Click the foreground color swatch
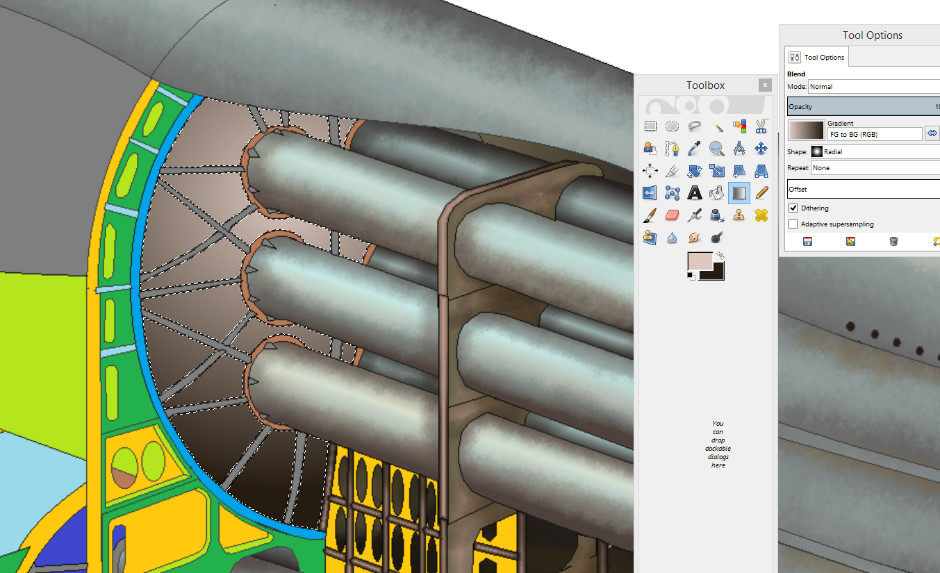940x573 pixels. [700, 263]
